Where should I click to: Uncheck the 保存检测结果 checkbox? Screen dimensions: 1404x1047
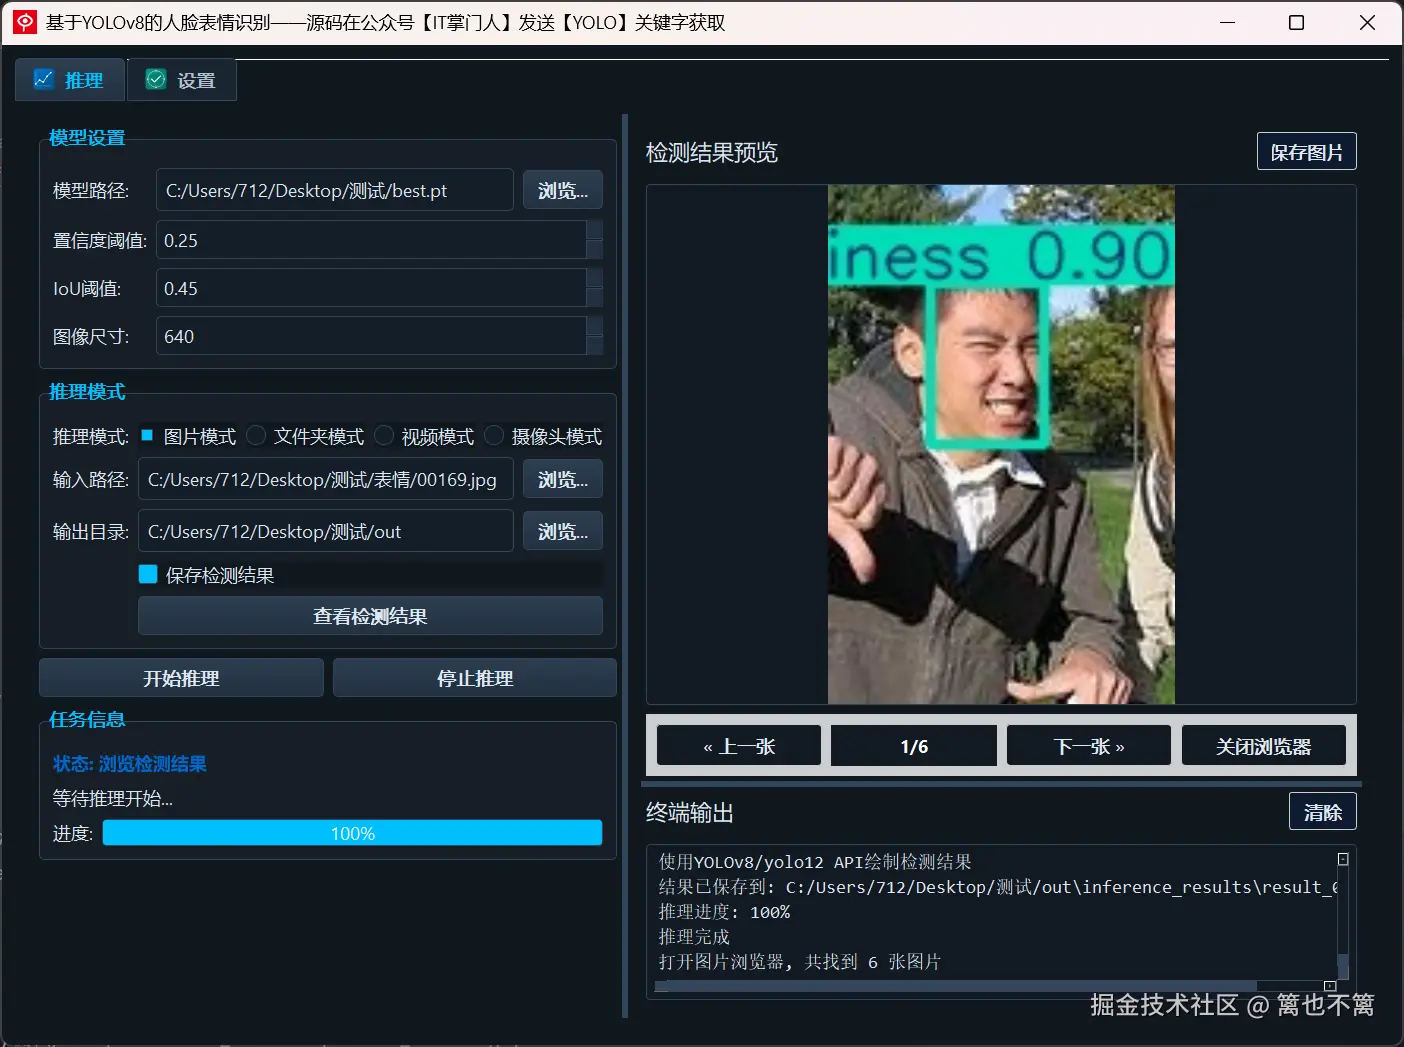click(x=148, y=574)
